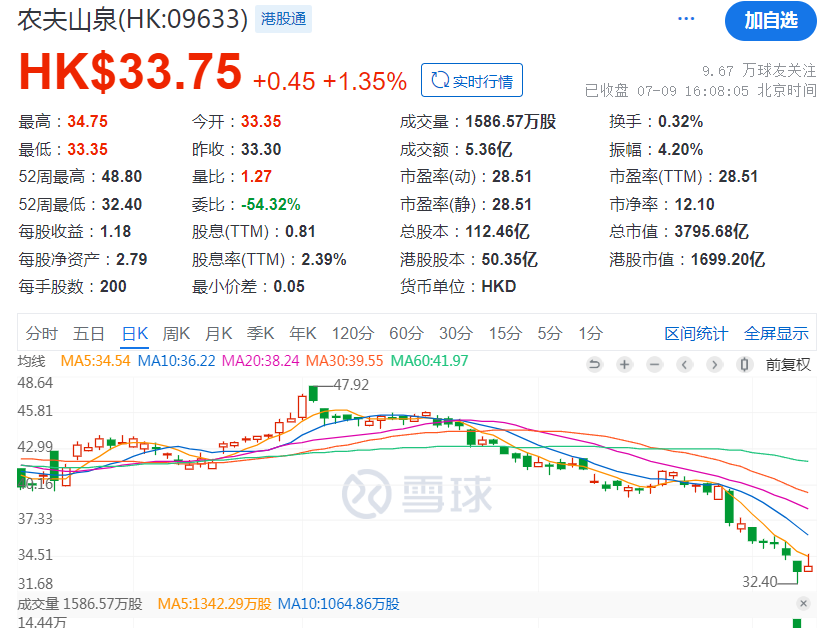Screen dimensions: 818x628
Task: Click the 每股收益 1.18 stat
Action: (x=75, y=231)
